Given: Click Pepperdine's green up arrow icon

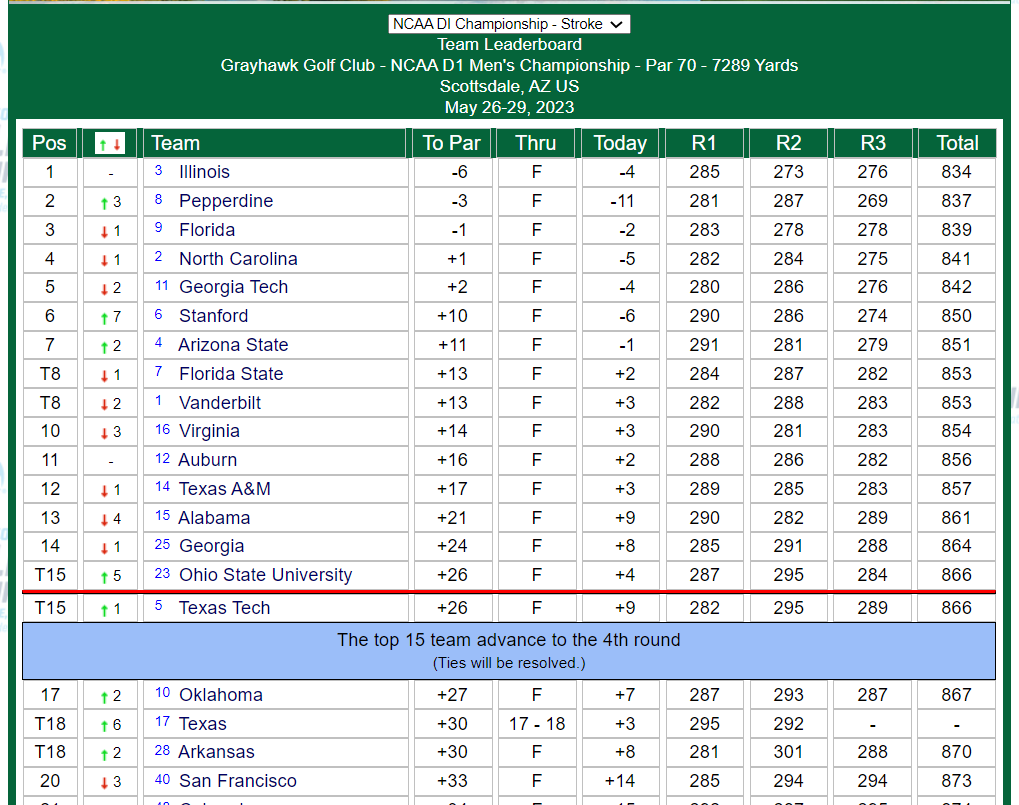Looking at the screenshot, I should 104,203.
